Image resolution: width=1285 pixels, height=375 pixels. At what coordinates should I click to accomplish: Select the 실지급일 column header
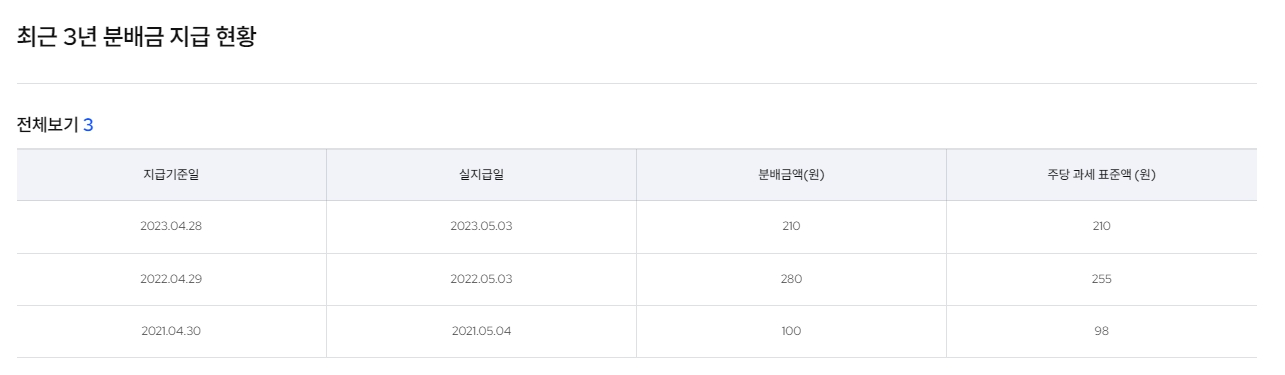(481, 175)
